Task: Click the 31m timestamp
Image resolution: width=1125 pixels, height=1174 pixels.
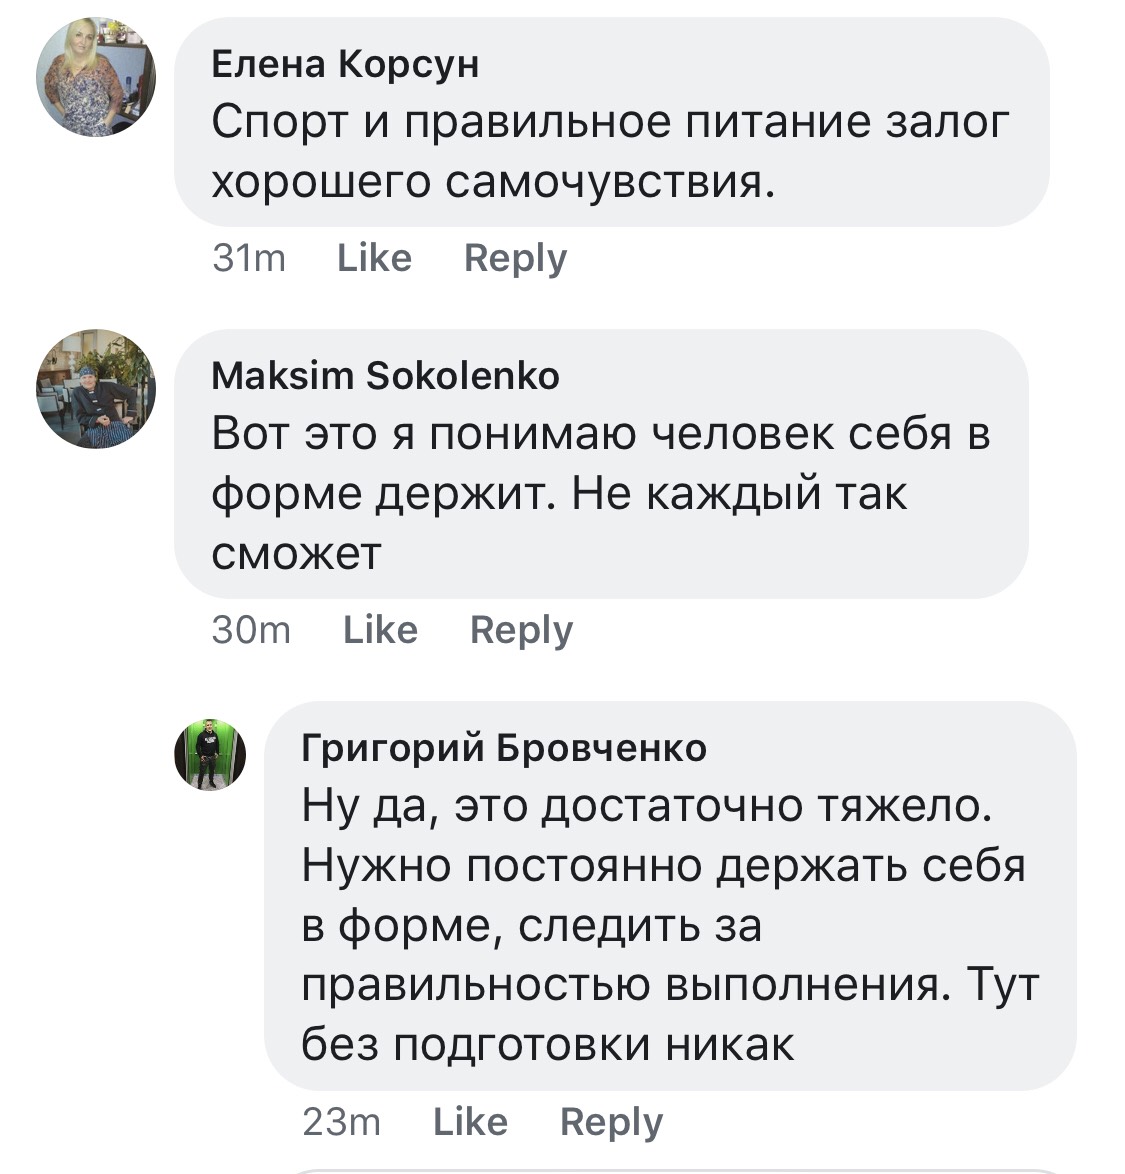Action: [249, 258]
